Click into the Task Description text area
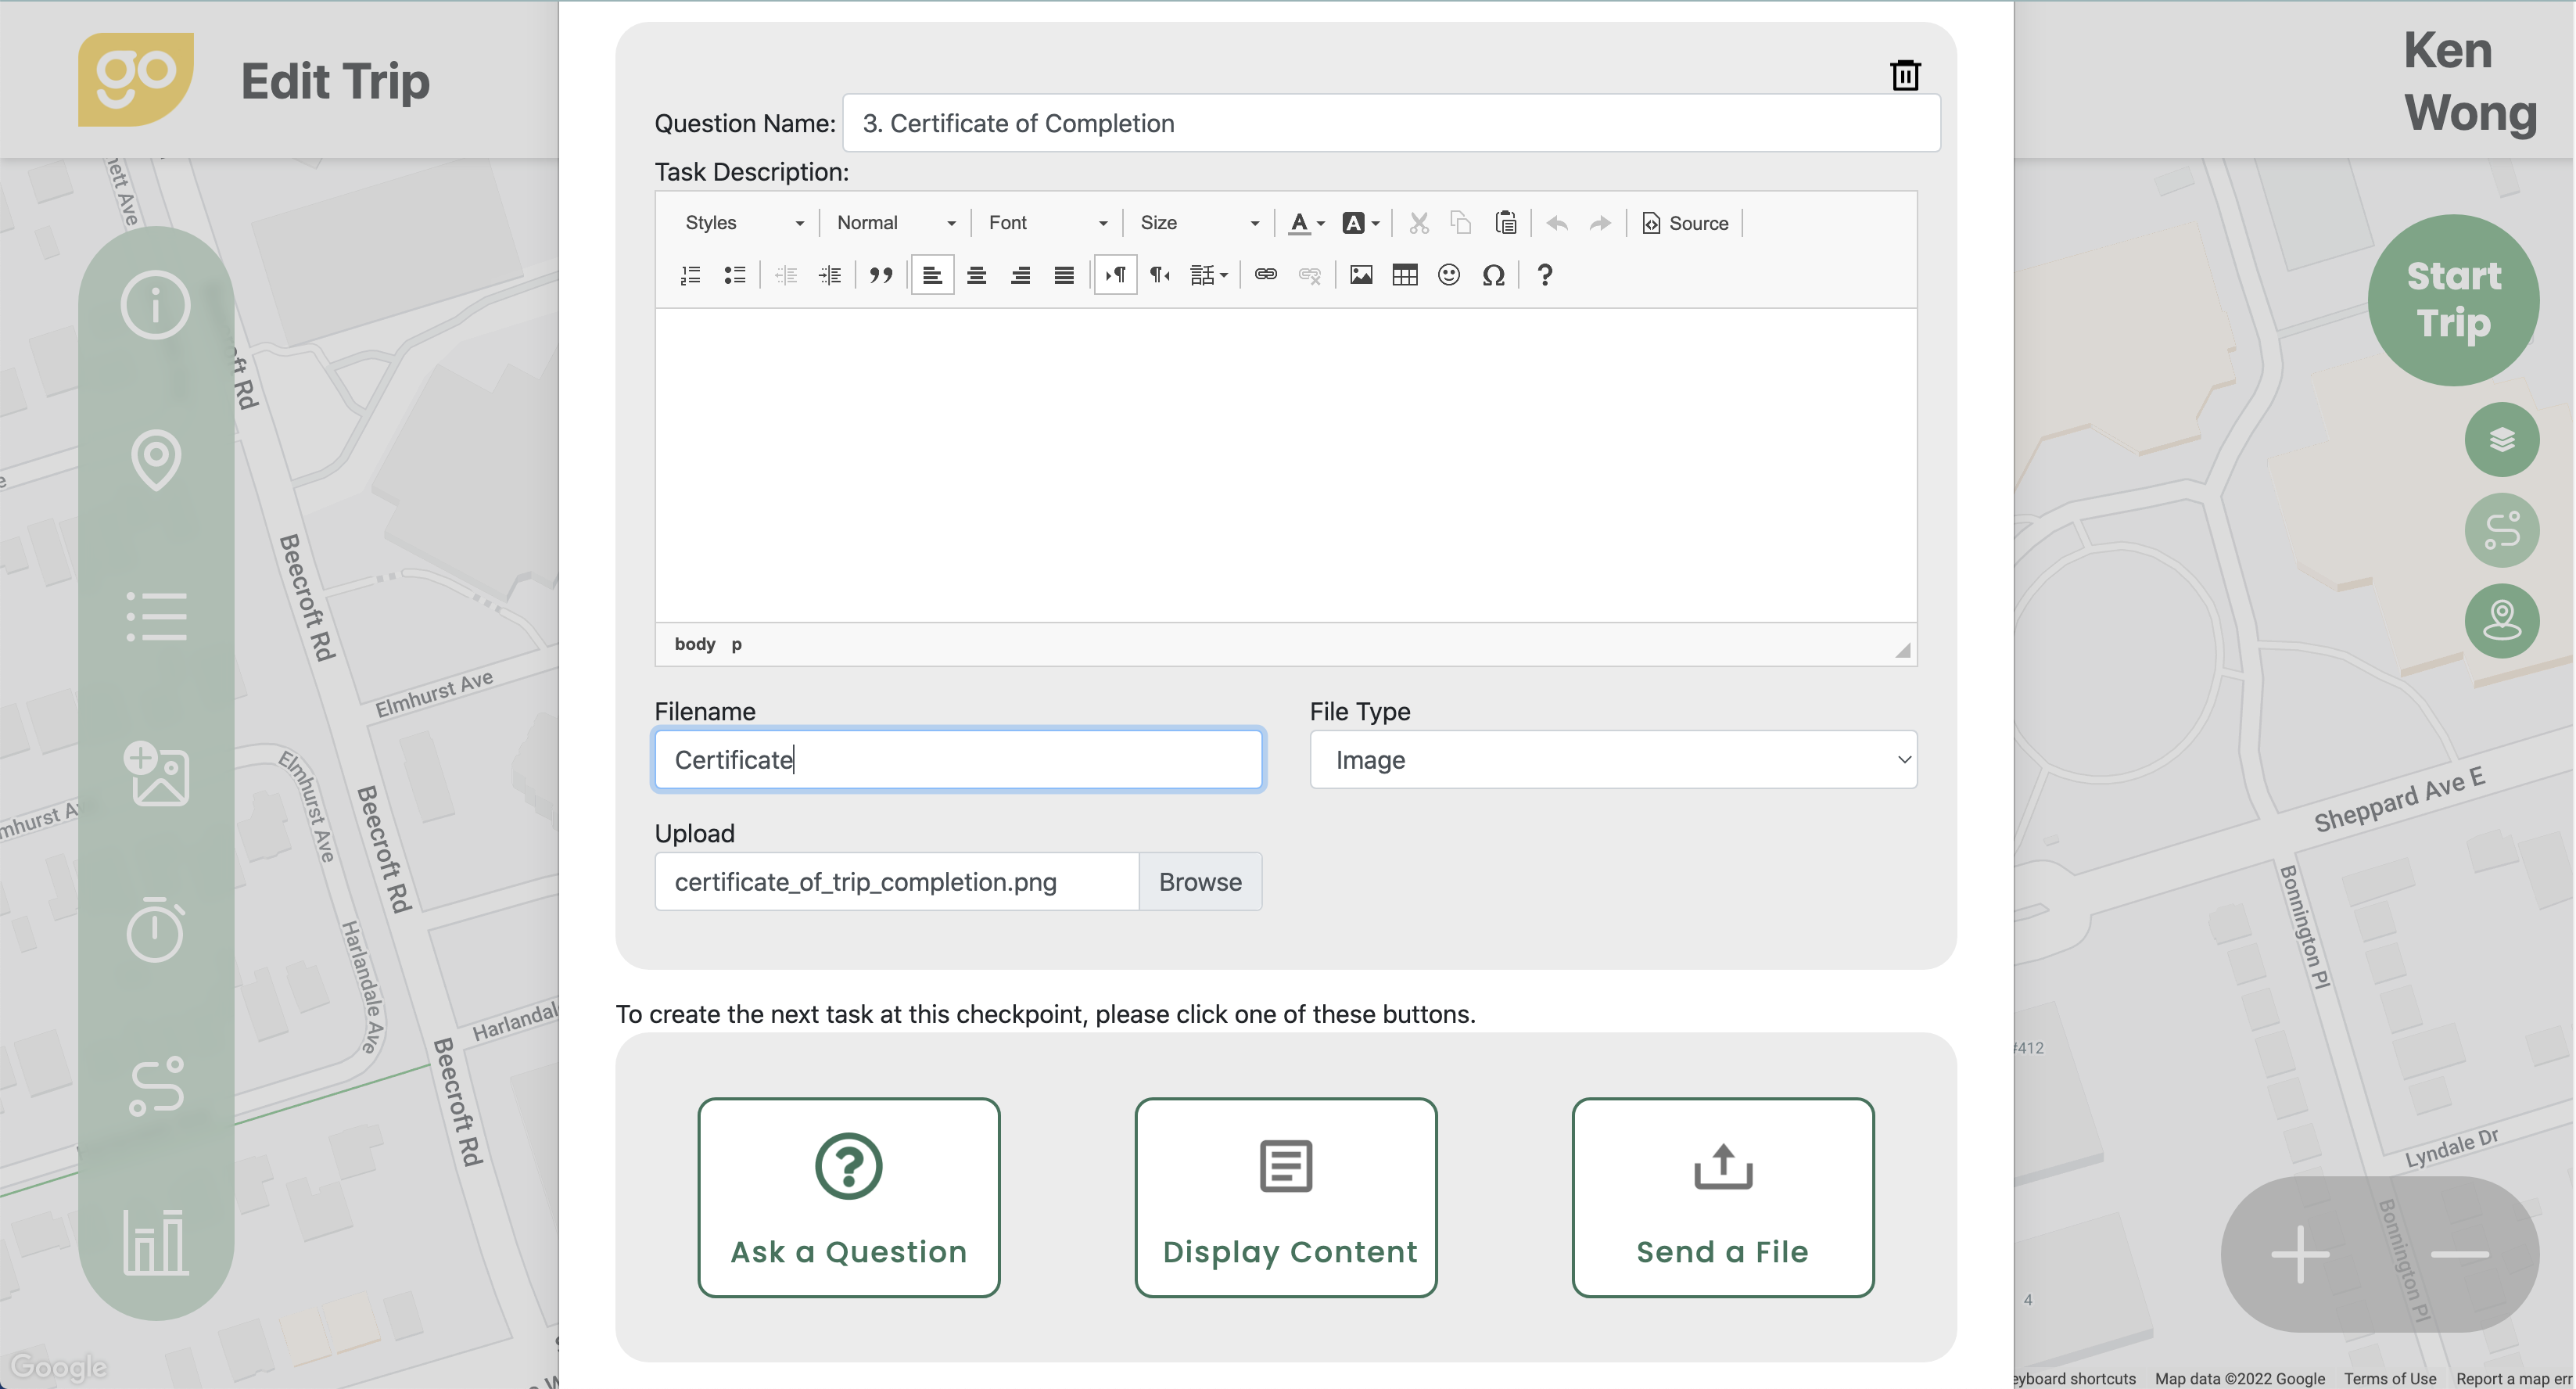The height and width of the screenshot is (1389, 2576). coord(1286,465)
